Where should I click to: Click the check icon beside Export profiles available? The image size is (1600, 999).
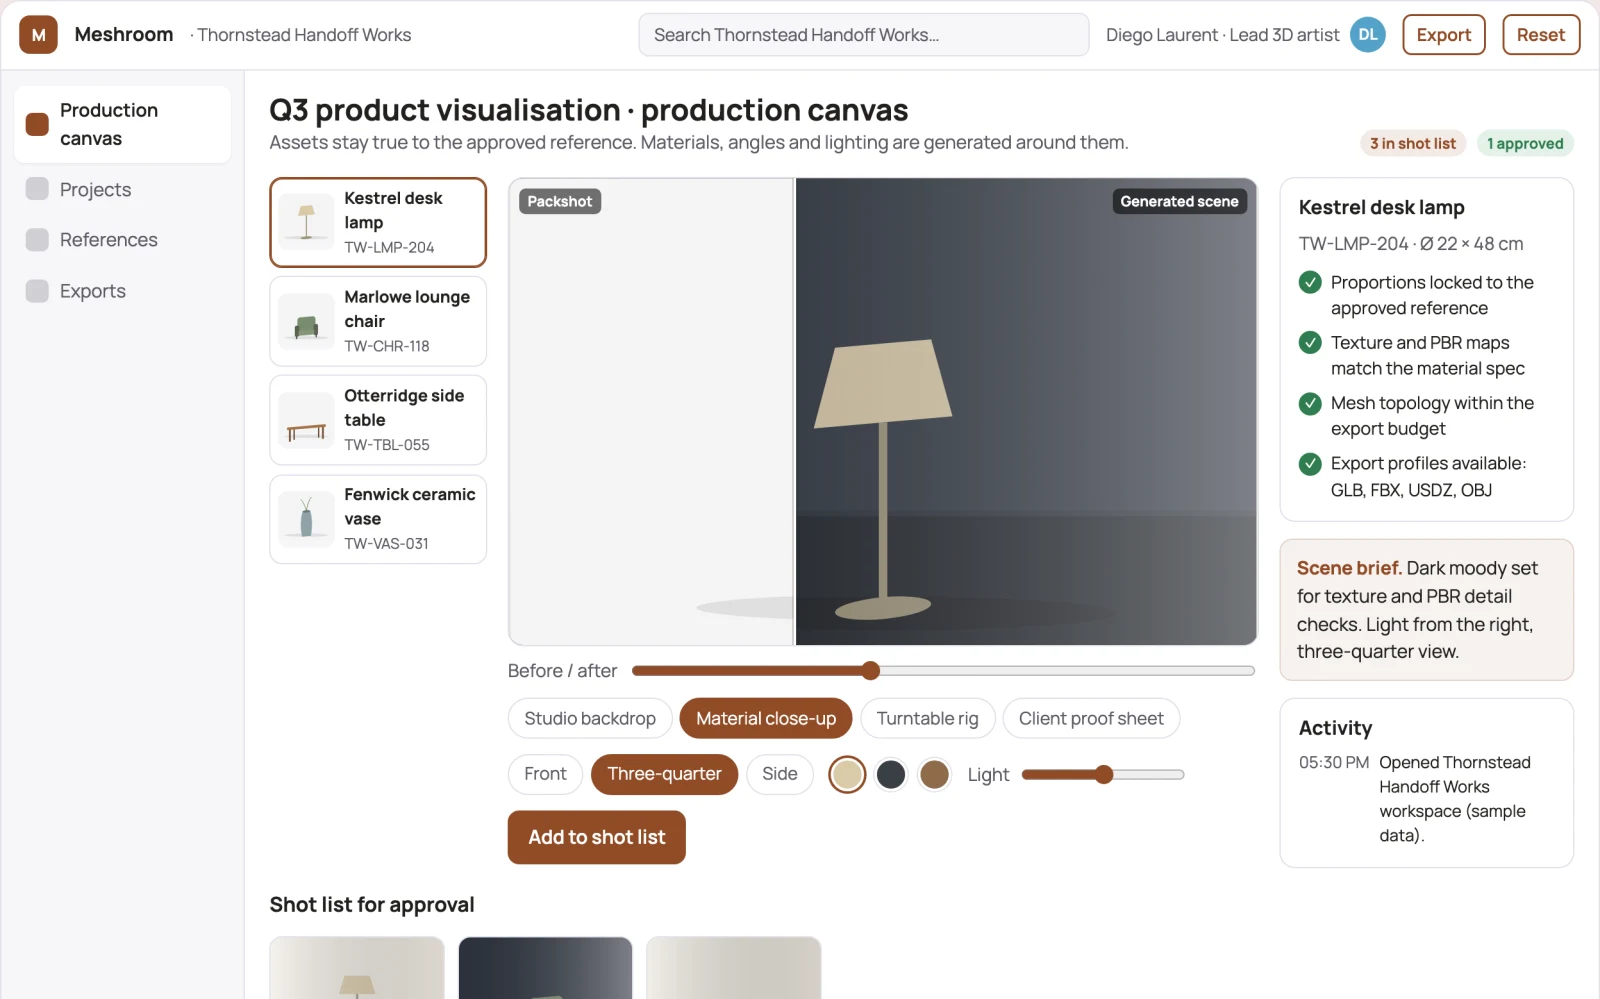(x=1310, y=464)
